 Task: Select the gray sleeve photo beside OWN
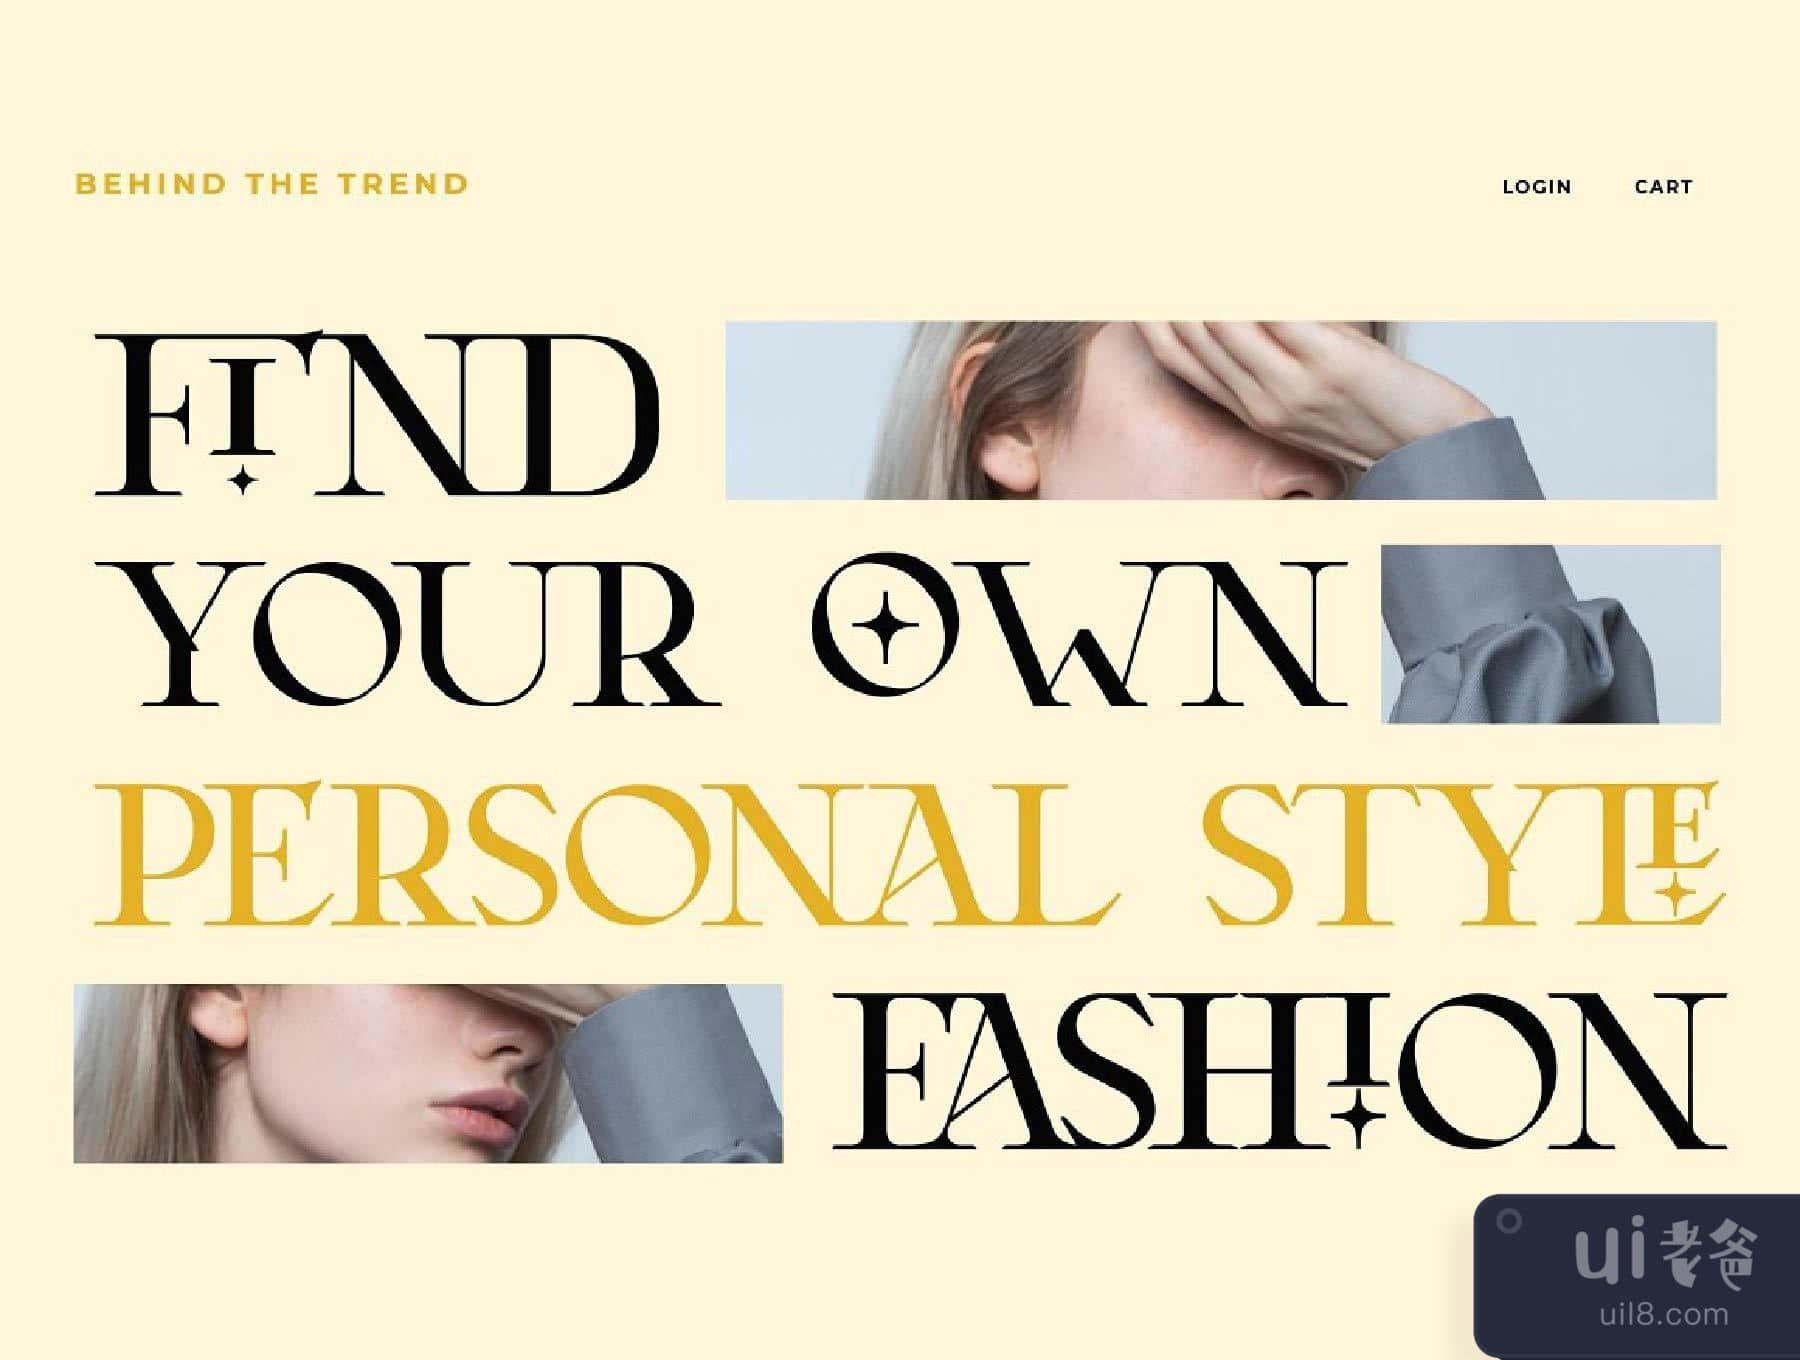point(1551,634)
